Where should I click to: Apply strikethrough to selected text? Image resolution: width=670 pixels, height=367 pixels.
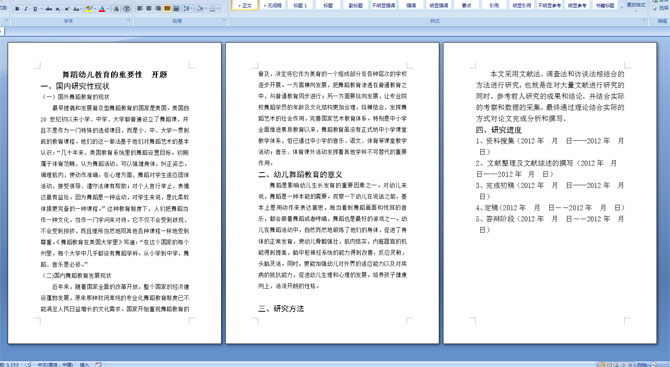pos(49,9)
